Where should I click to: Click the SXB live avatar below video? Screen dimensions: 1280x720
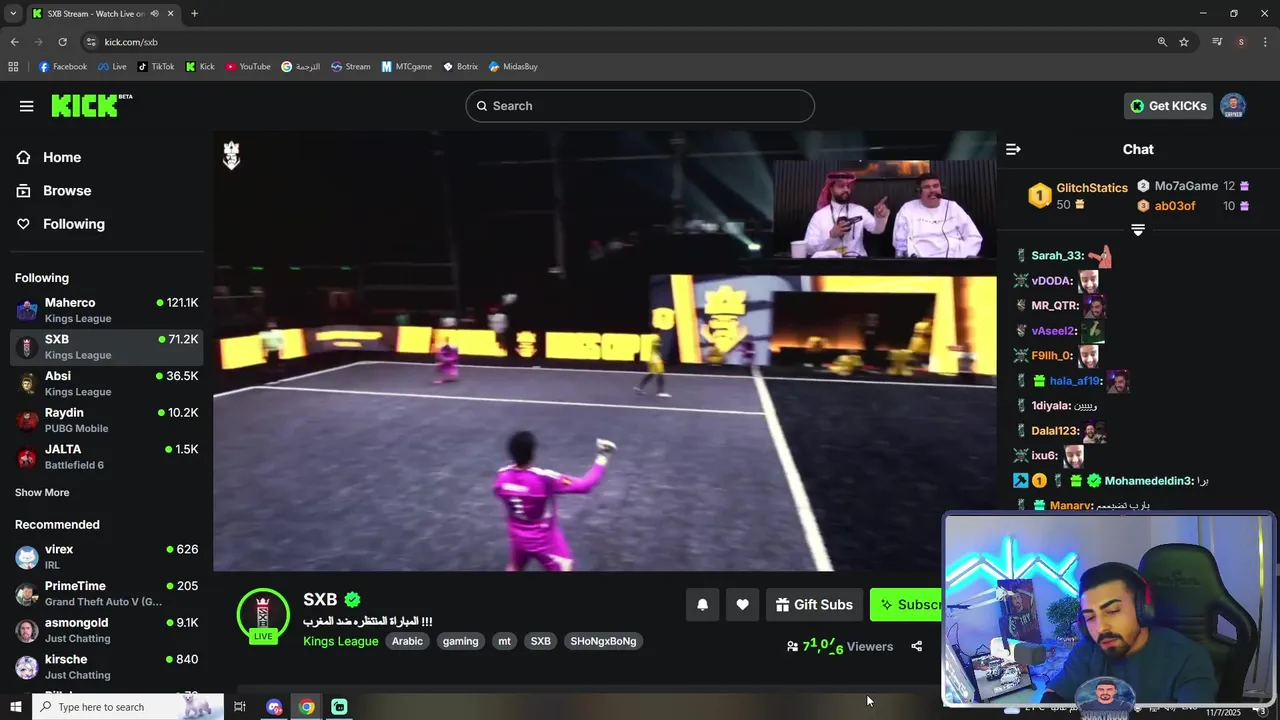pos(263,614)
